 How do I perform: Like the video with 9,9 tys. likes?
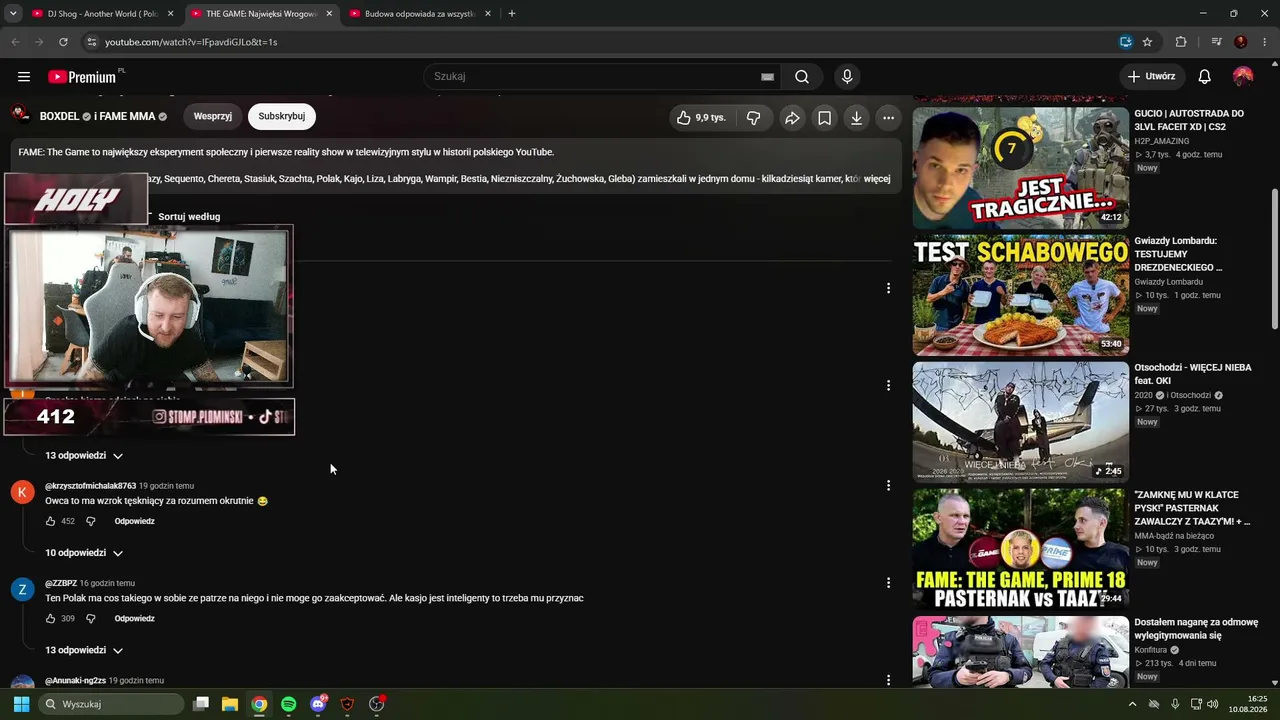(700, 118)
